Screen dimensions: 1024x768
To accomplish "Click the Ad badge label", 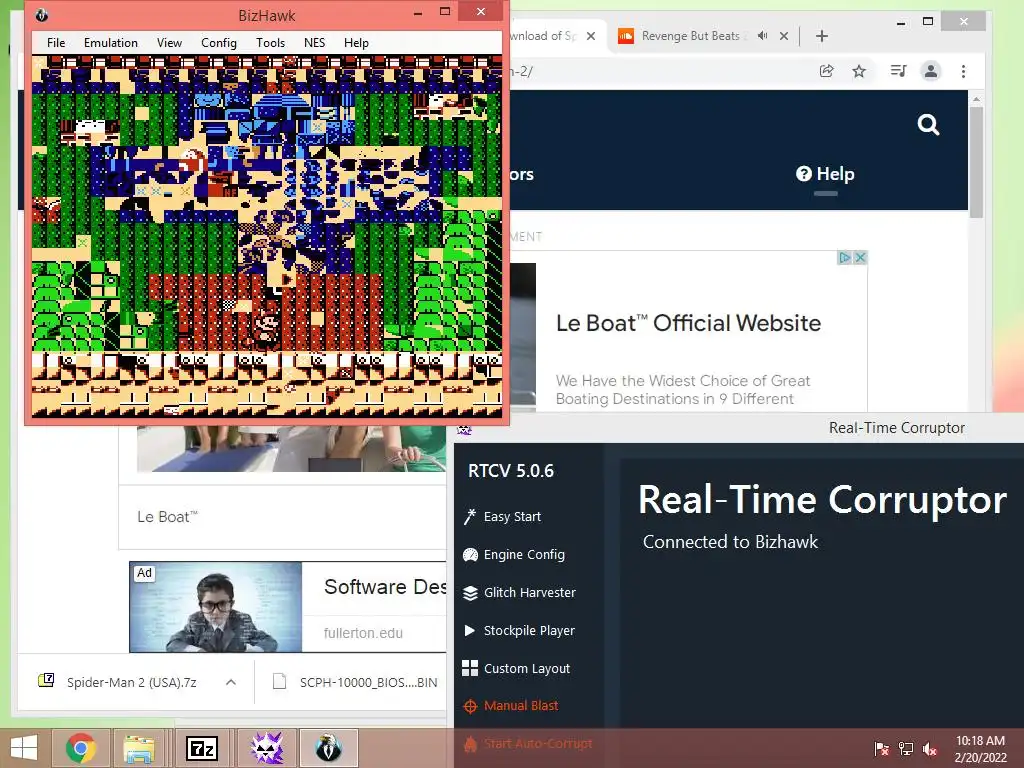I will coord(144,573).
